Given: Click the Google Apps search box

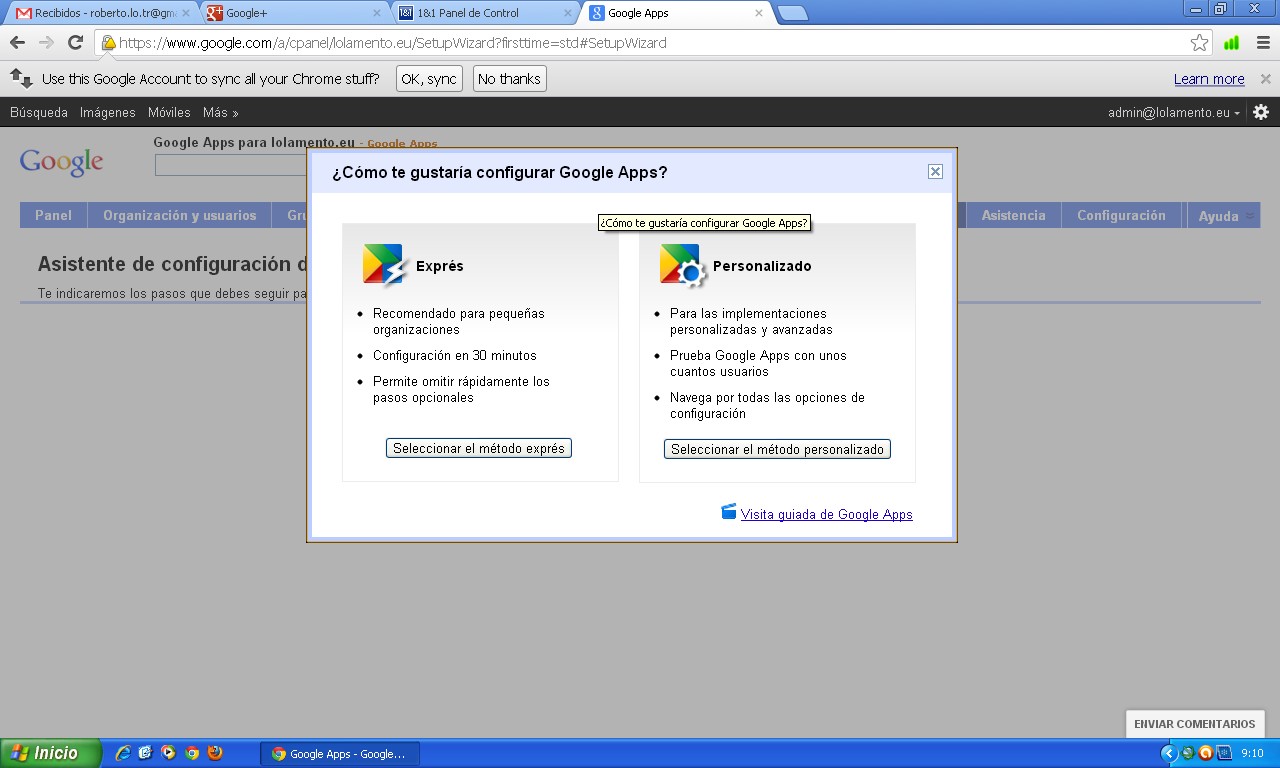Looking at the screenshot, I should pyautogui.click(x=232, y=165).
